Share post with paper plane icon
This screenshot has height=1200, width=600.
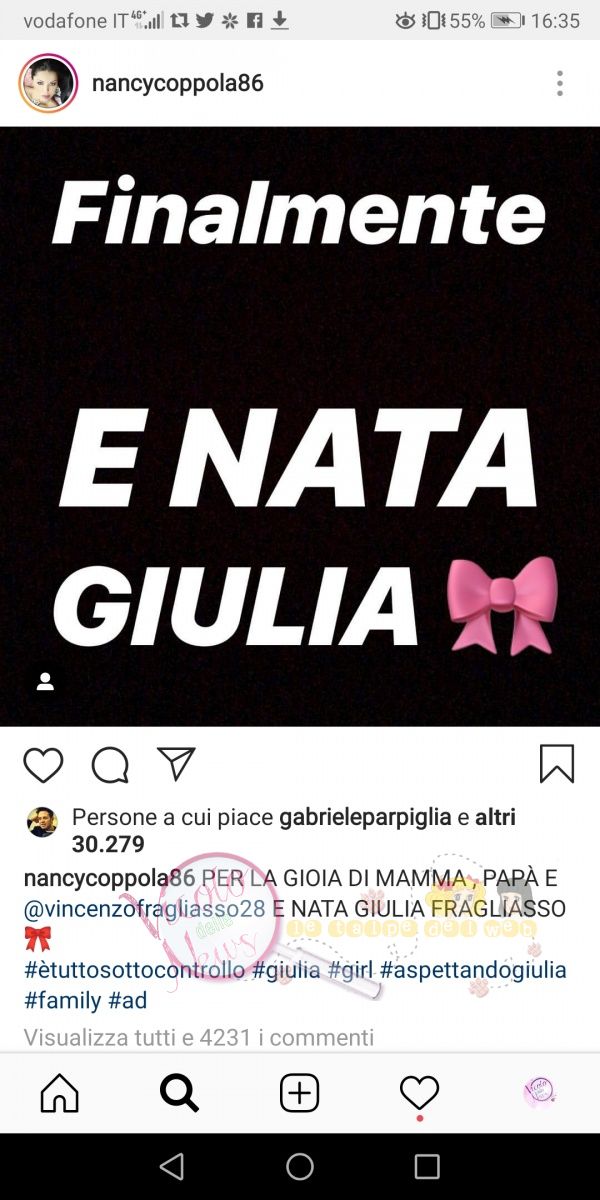point(177,765)
